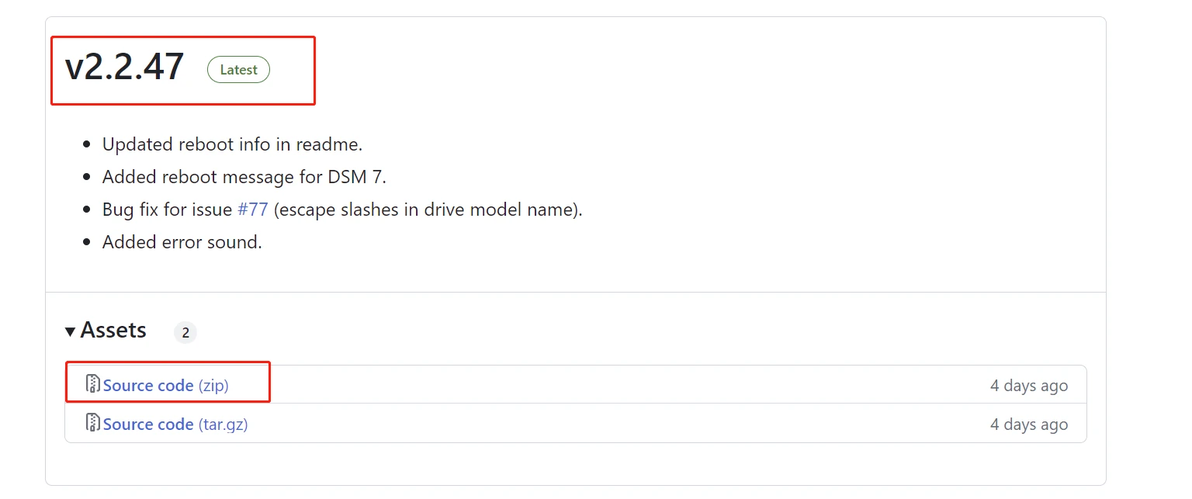Click "4 days ago" on the tar.gz row
1192x499 pixels.
point(1028,424)
